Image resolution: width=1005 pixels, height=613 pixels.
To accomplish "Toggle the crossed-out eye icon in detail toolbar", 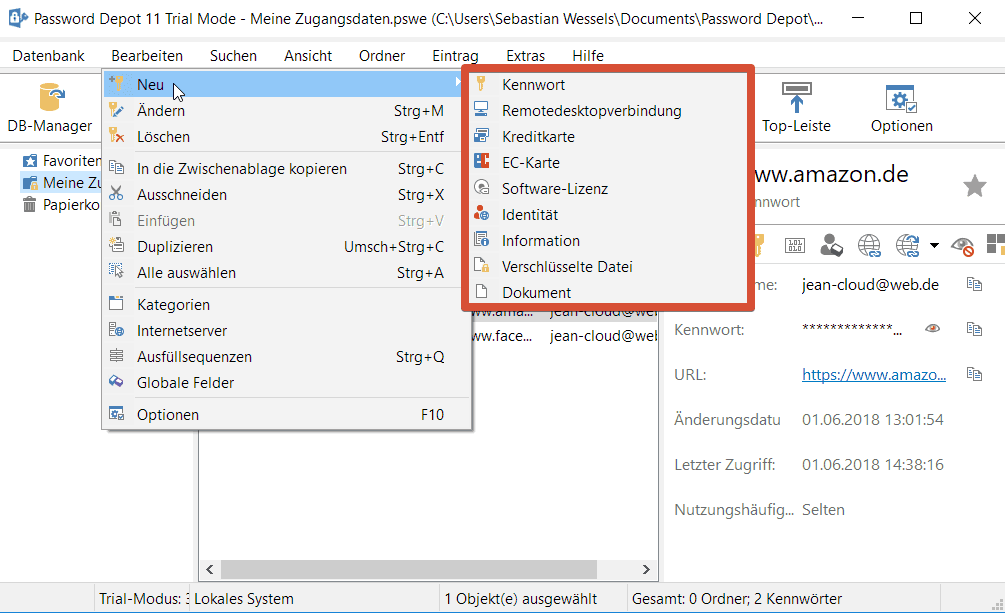I will click(x=963, y=246).
